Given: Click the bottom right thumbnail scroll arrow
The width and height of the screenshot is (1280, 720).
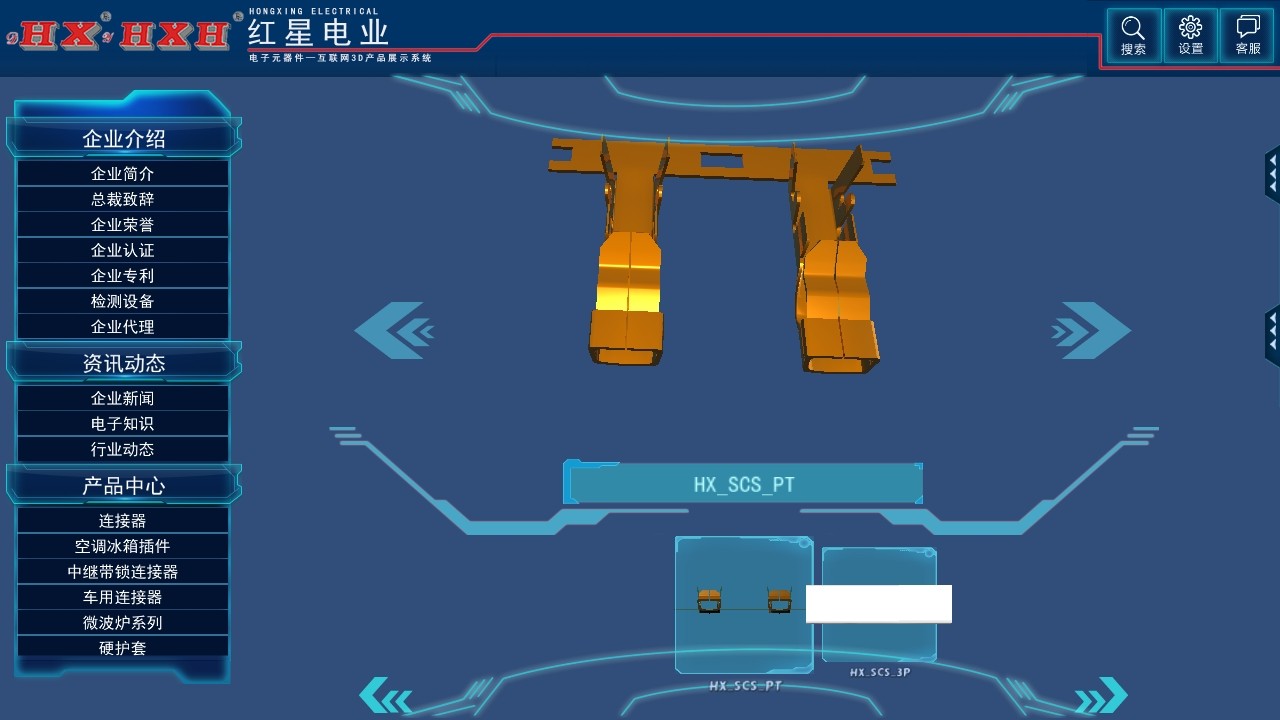Looking at the screenshot, I should 1101,696.
